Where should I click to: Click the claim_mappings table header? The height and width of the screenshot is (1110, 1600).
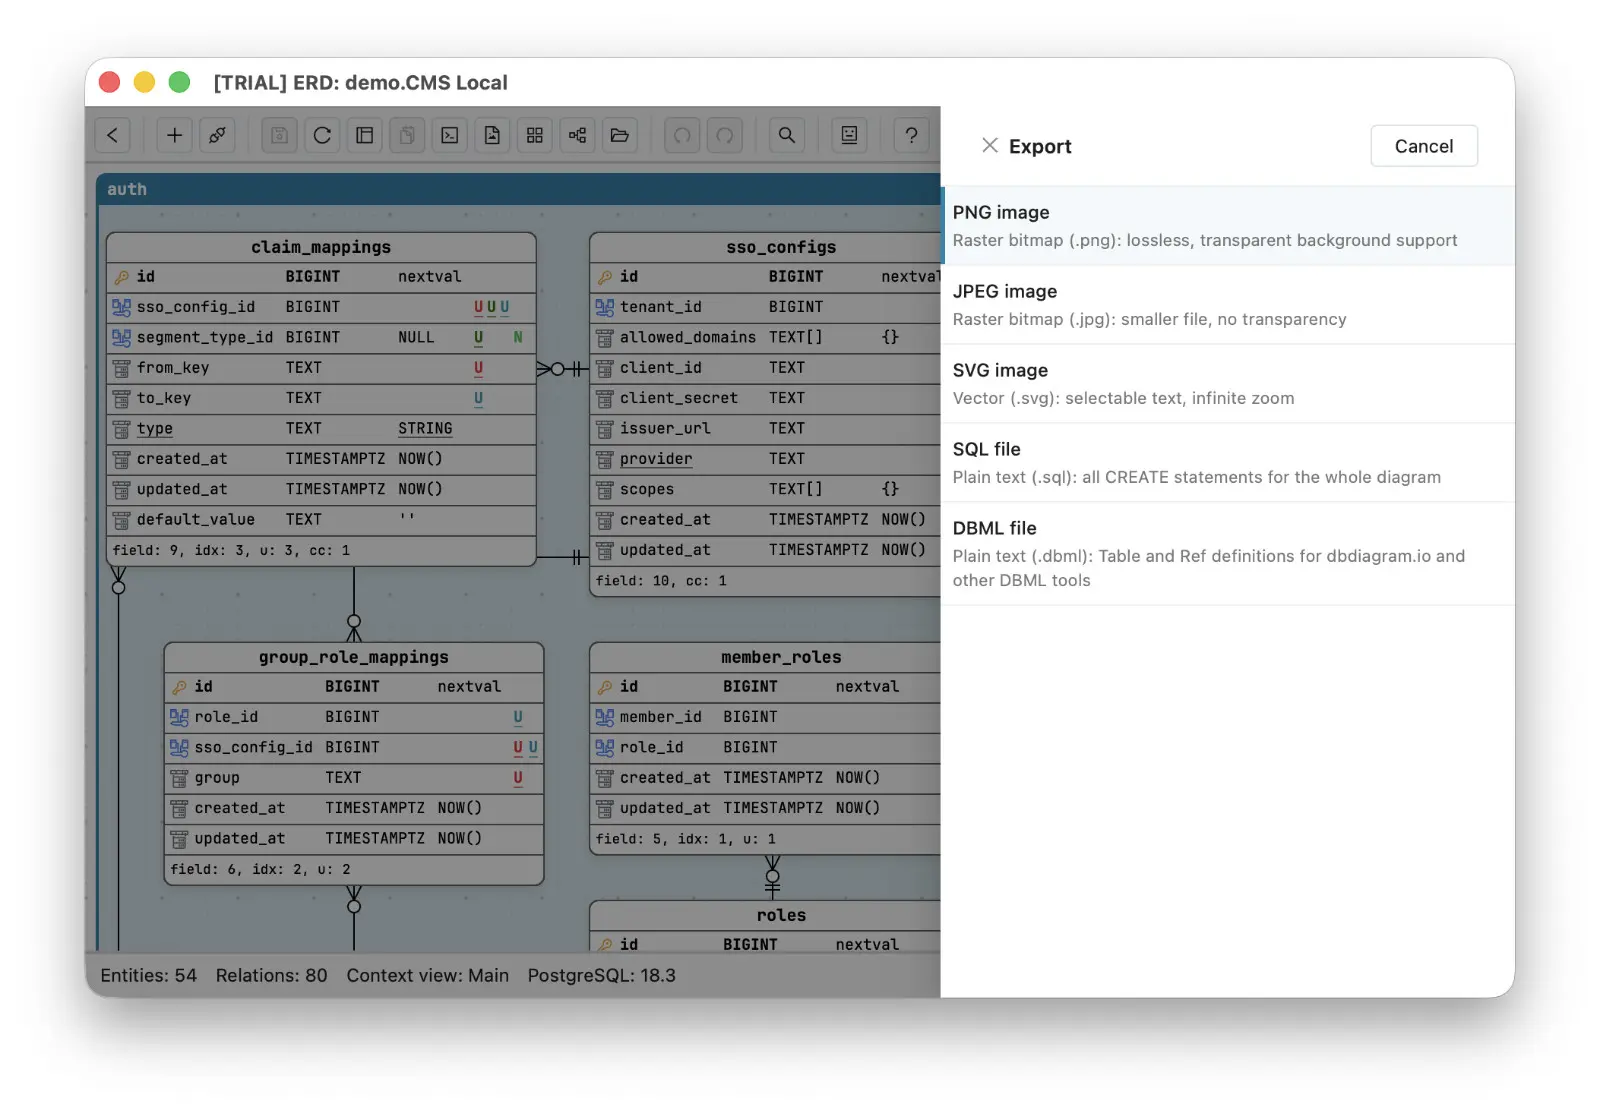[x=321, y=247]
